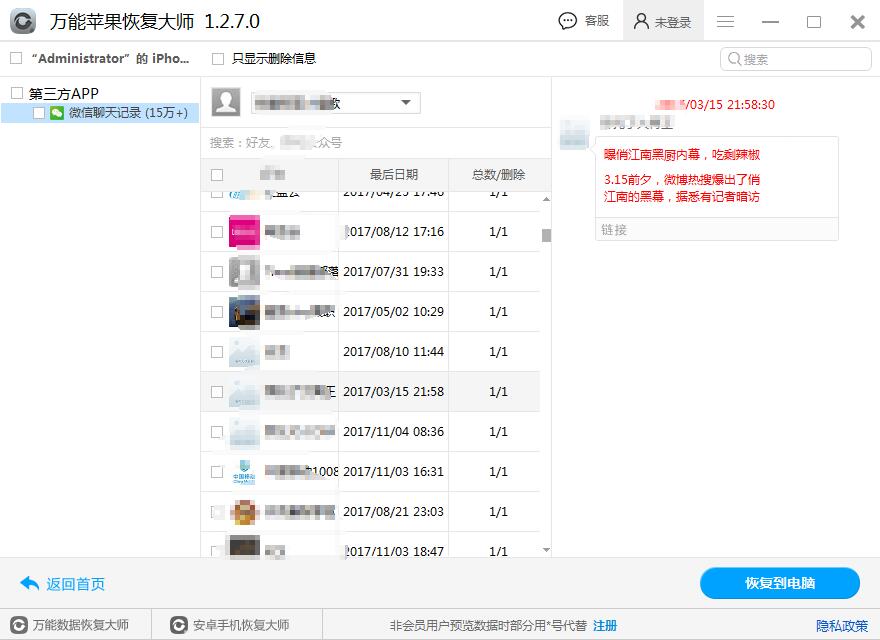Click dark avatar in 2017/11/03 18:47 row
Image resolution: width=880 pixels, height=640 pixels.
point(244,546)
